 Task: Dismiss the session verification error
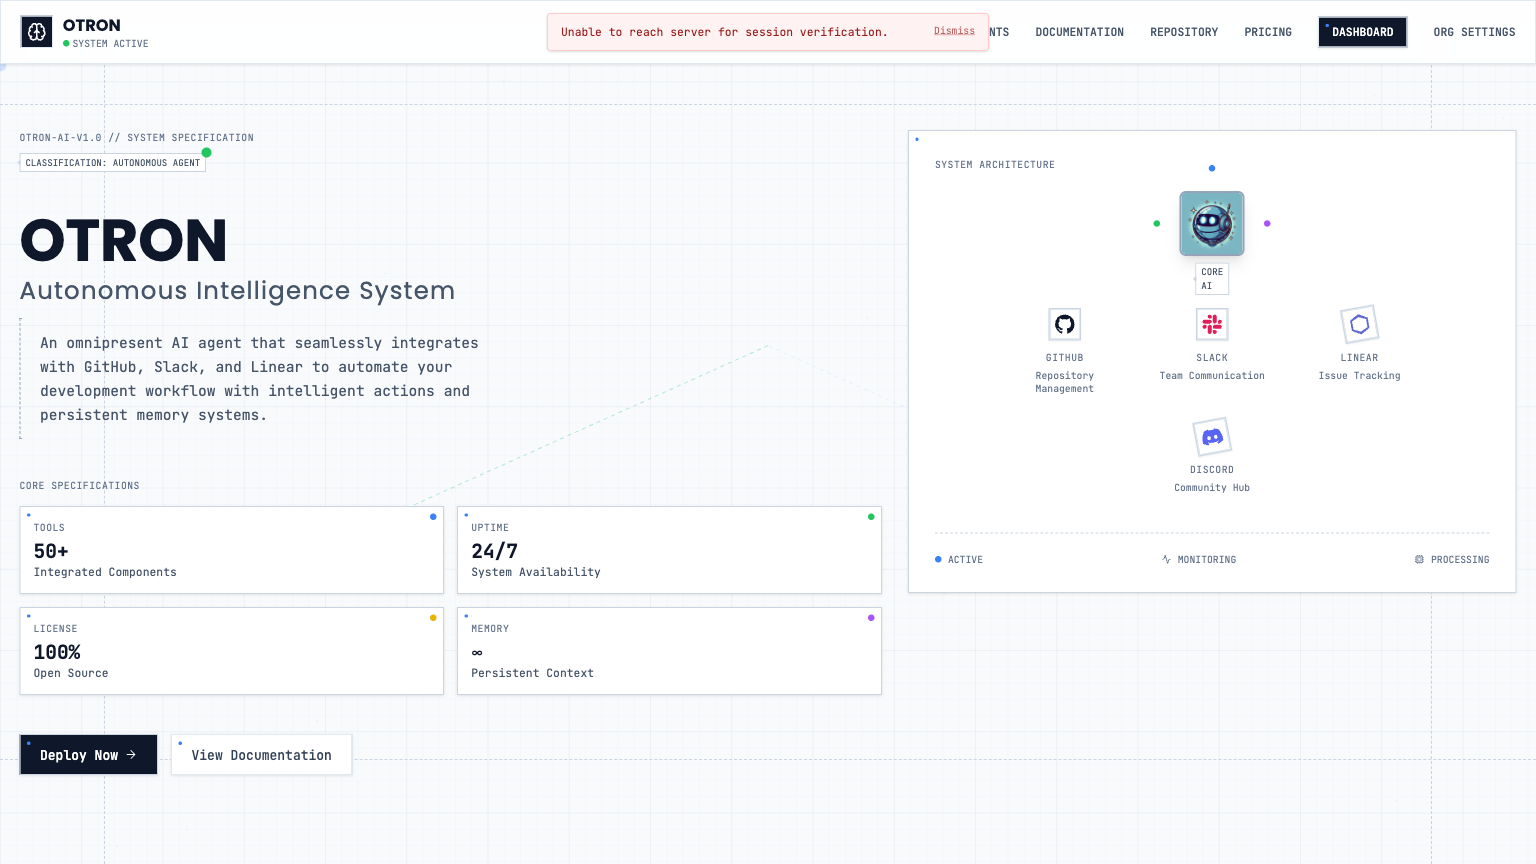click(954, 31)
